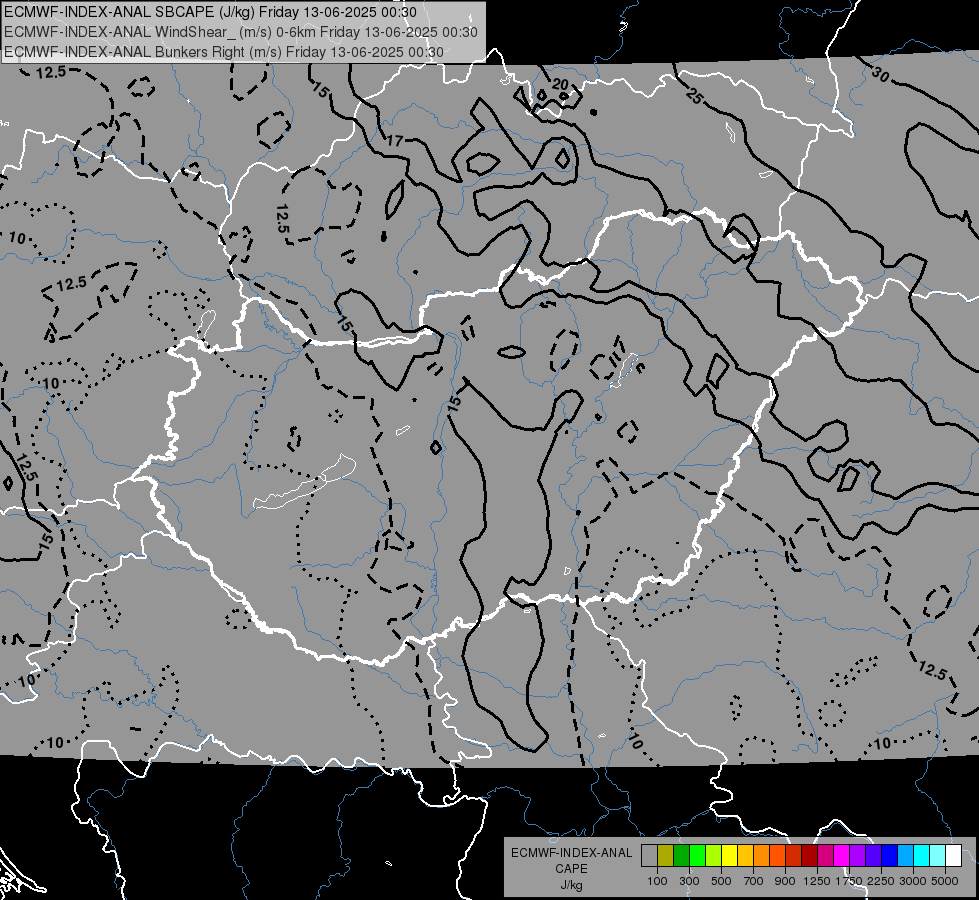
Task: Select the WindShear 0-6km header line
Action: pos(240,32)
